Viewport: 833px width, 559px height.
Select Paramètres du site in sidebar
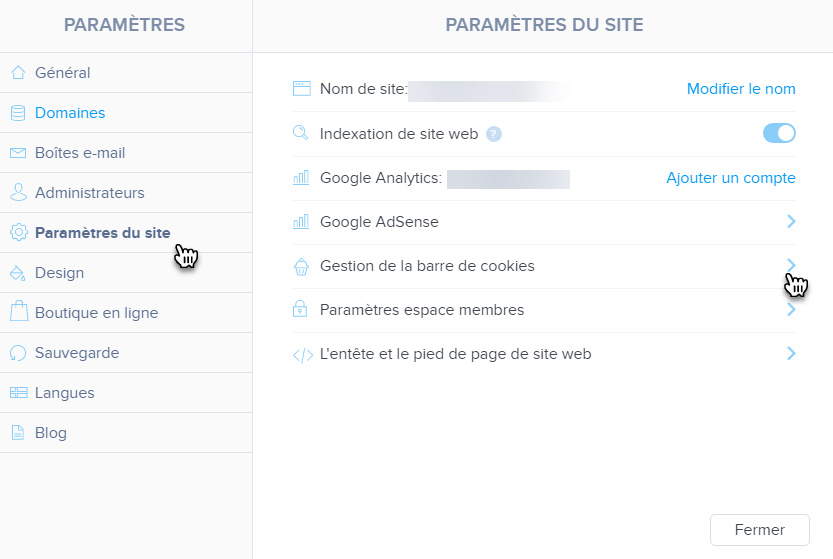pyautogui.click(x=102, y=233)
